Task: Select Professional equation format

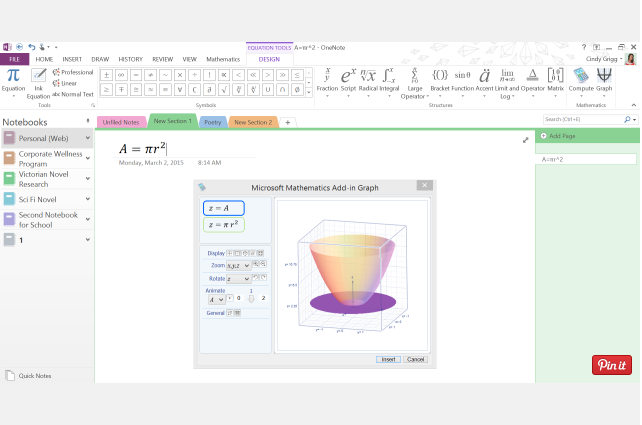Action: pyautogui.click(x=73, y=72)
